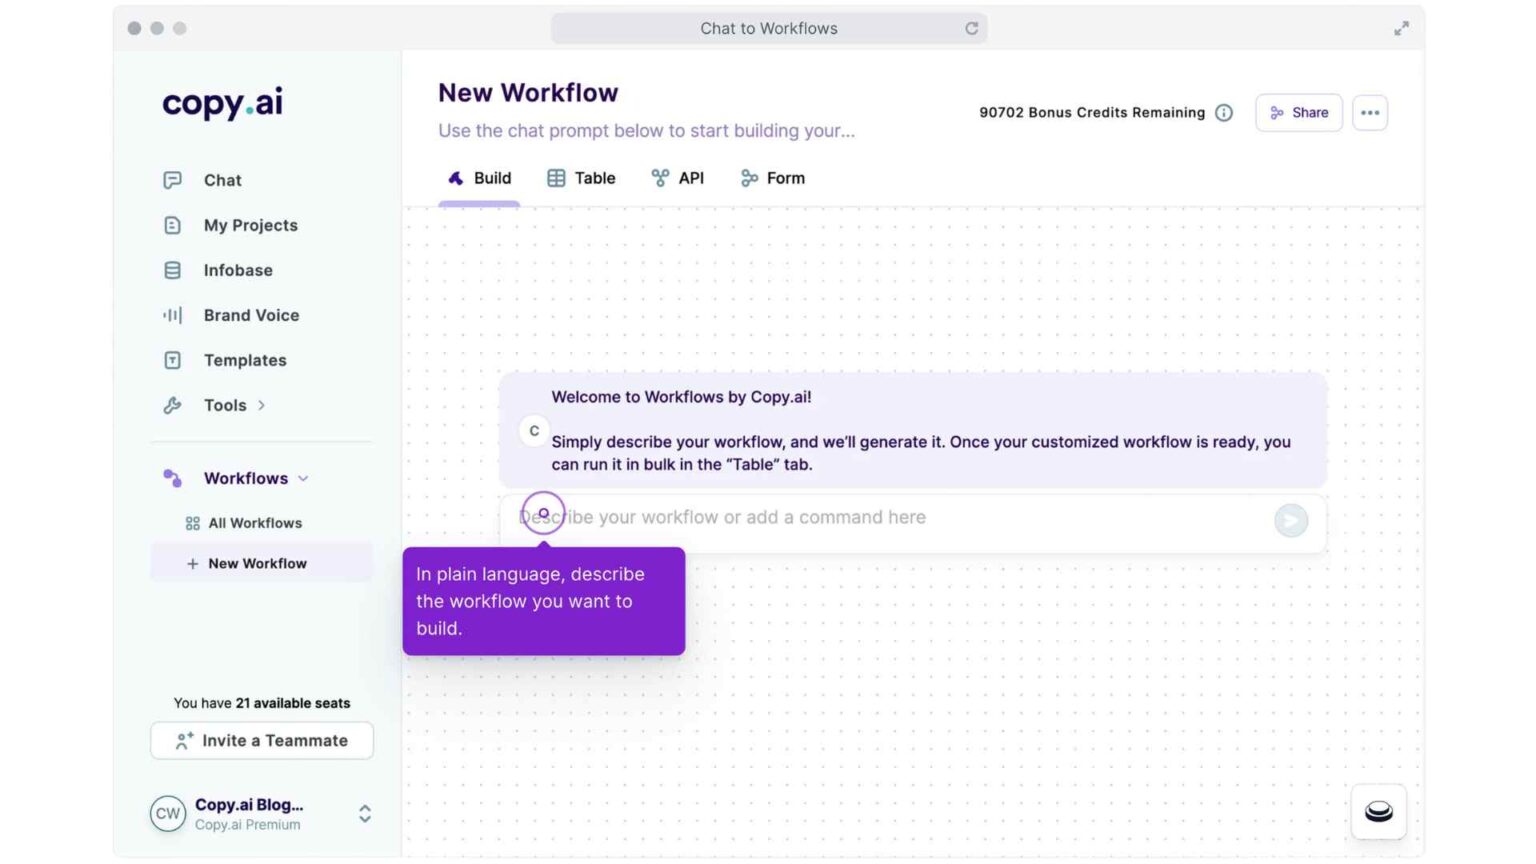This screenshot has width=1536, height=864.
Task: Click New Workflow in the sidebar
Action: point(257,563)
